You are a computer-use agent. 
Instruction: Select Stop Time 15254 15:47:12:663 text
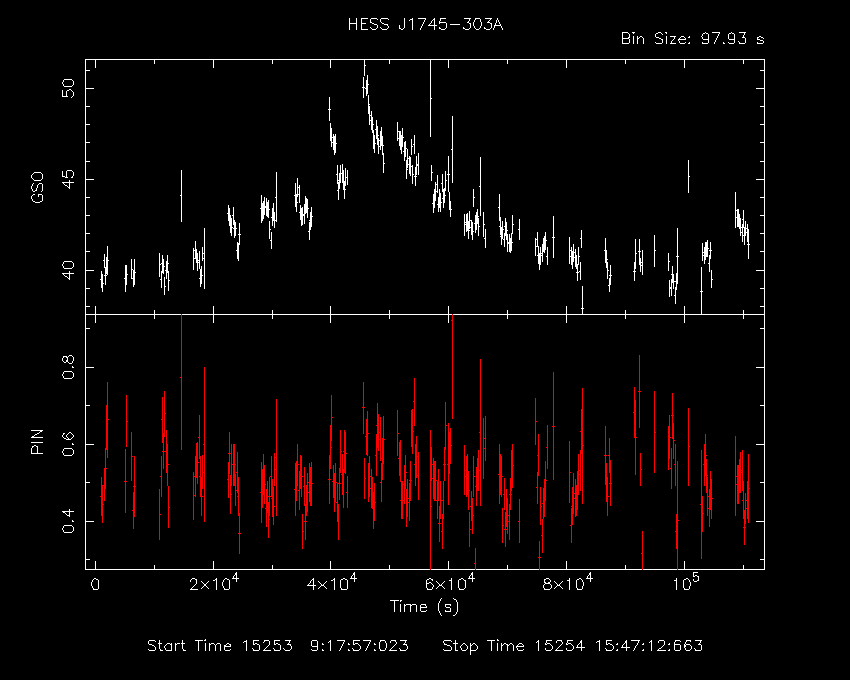pos(572,646)
